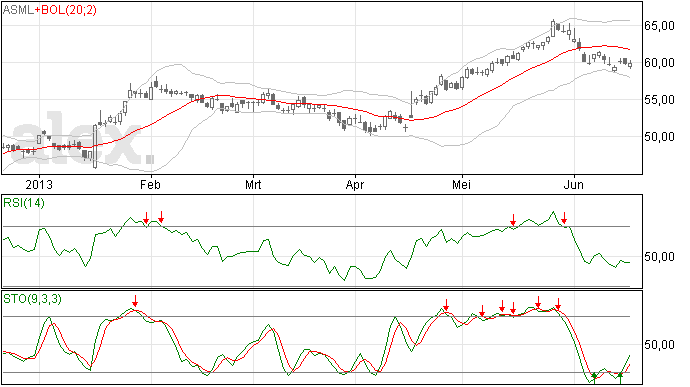Click the ASML+BOL(20;2) chart title
The height and width of the screenshot is (387, 690).
pos(50,10)
